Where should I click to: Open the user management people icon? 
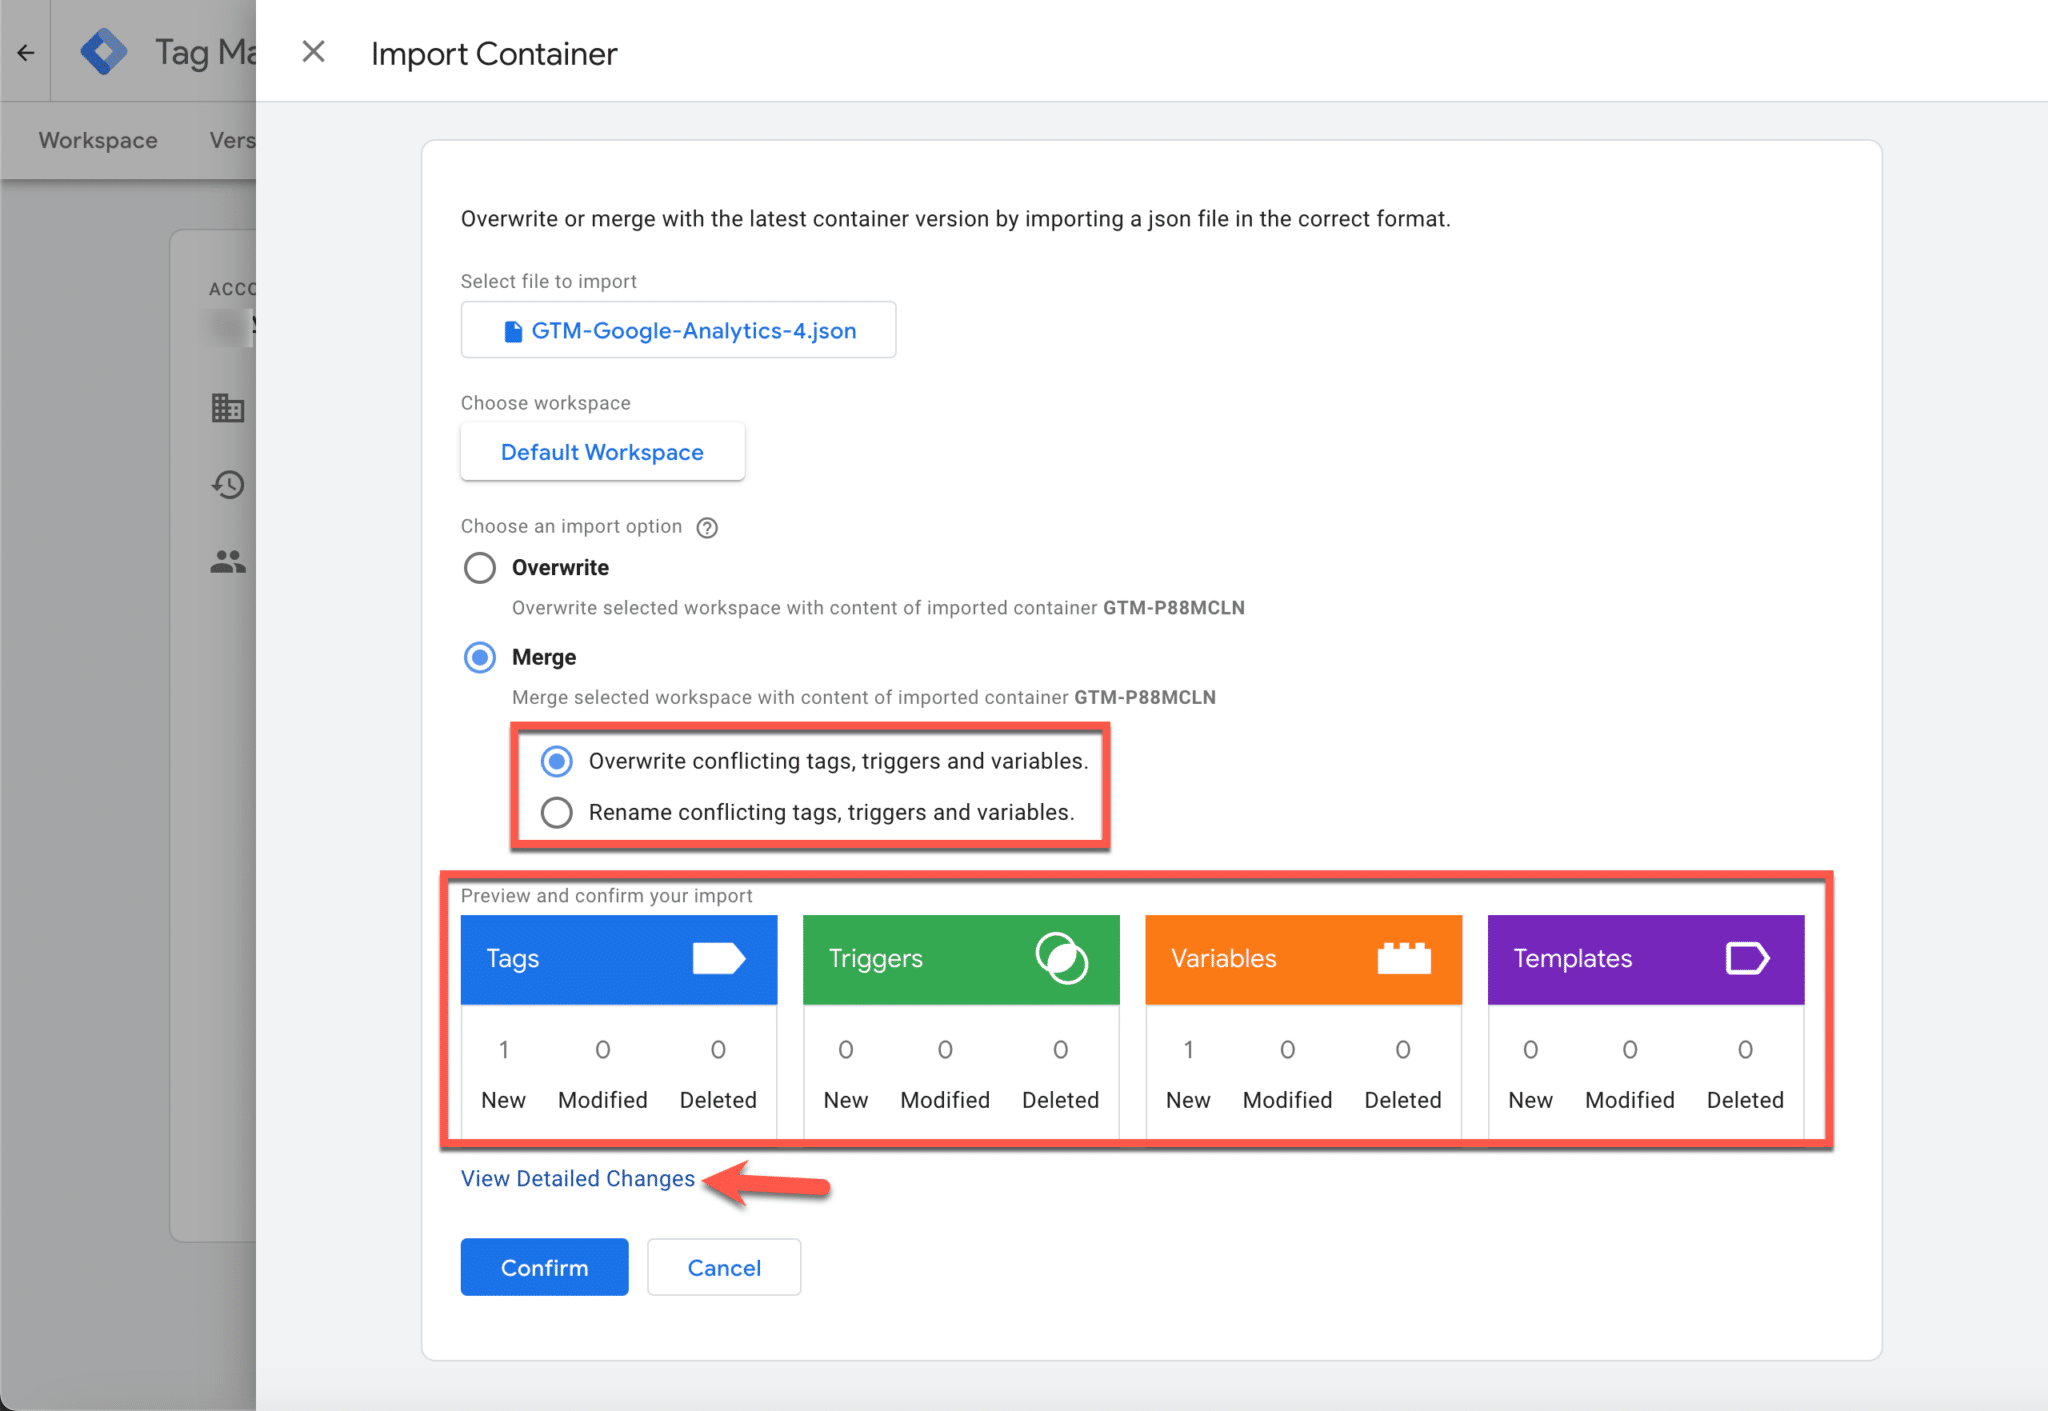(228, 562)
